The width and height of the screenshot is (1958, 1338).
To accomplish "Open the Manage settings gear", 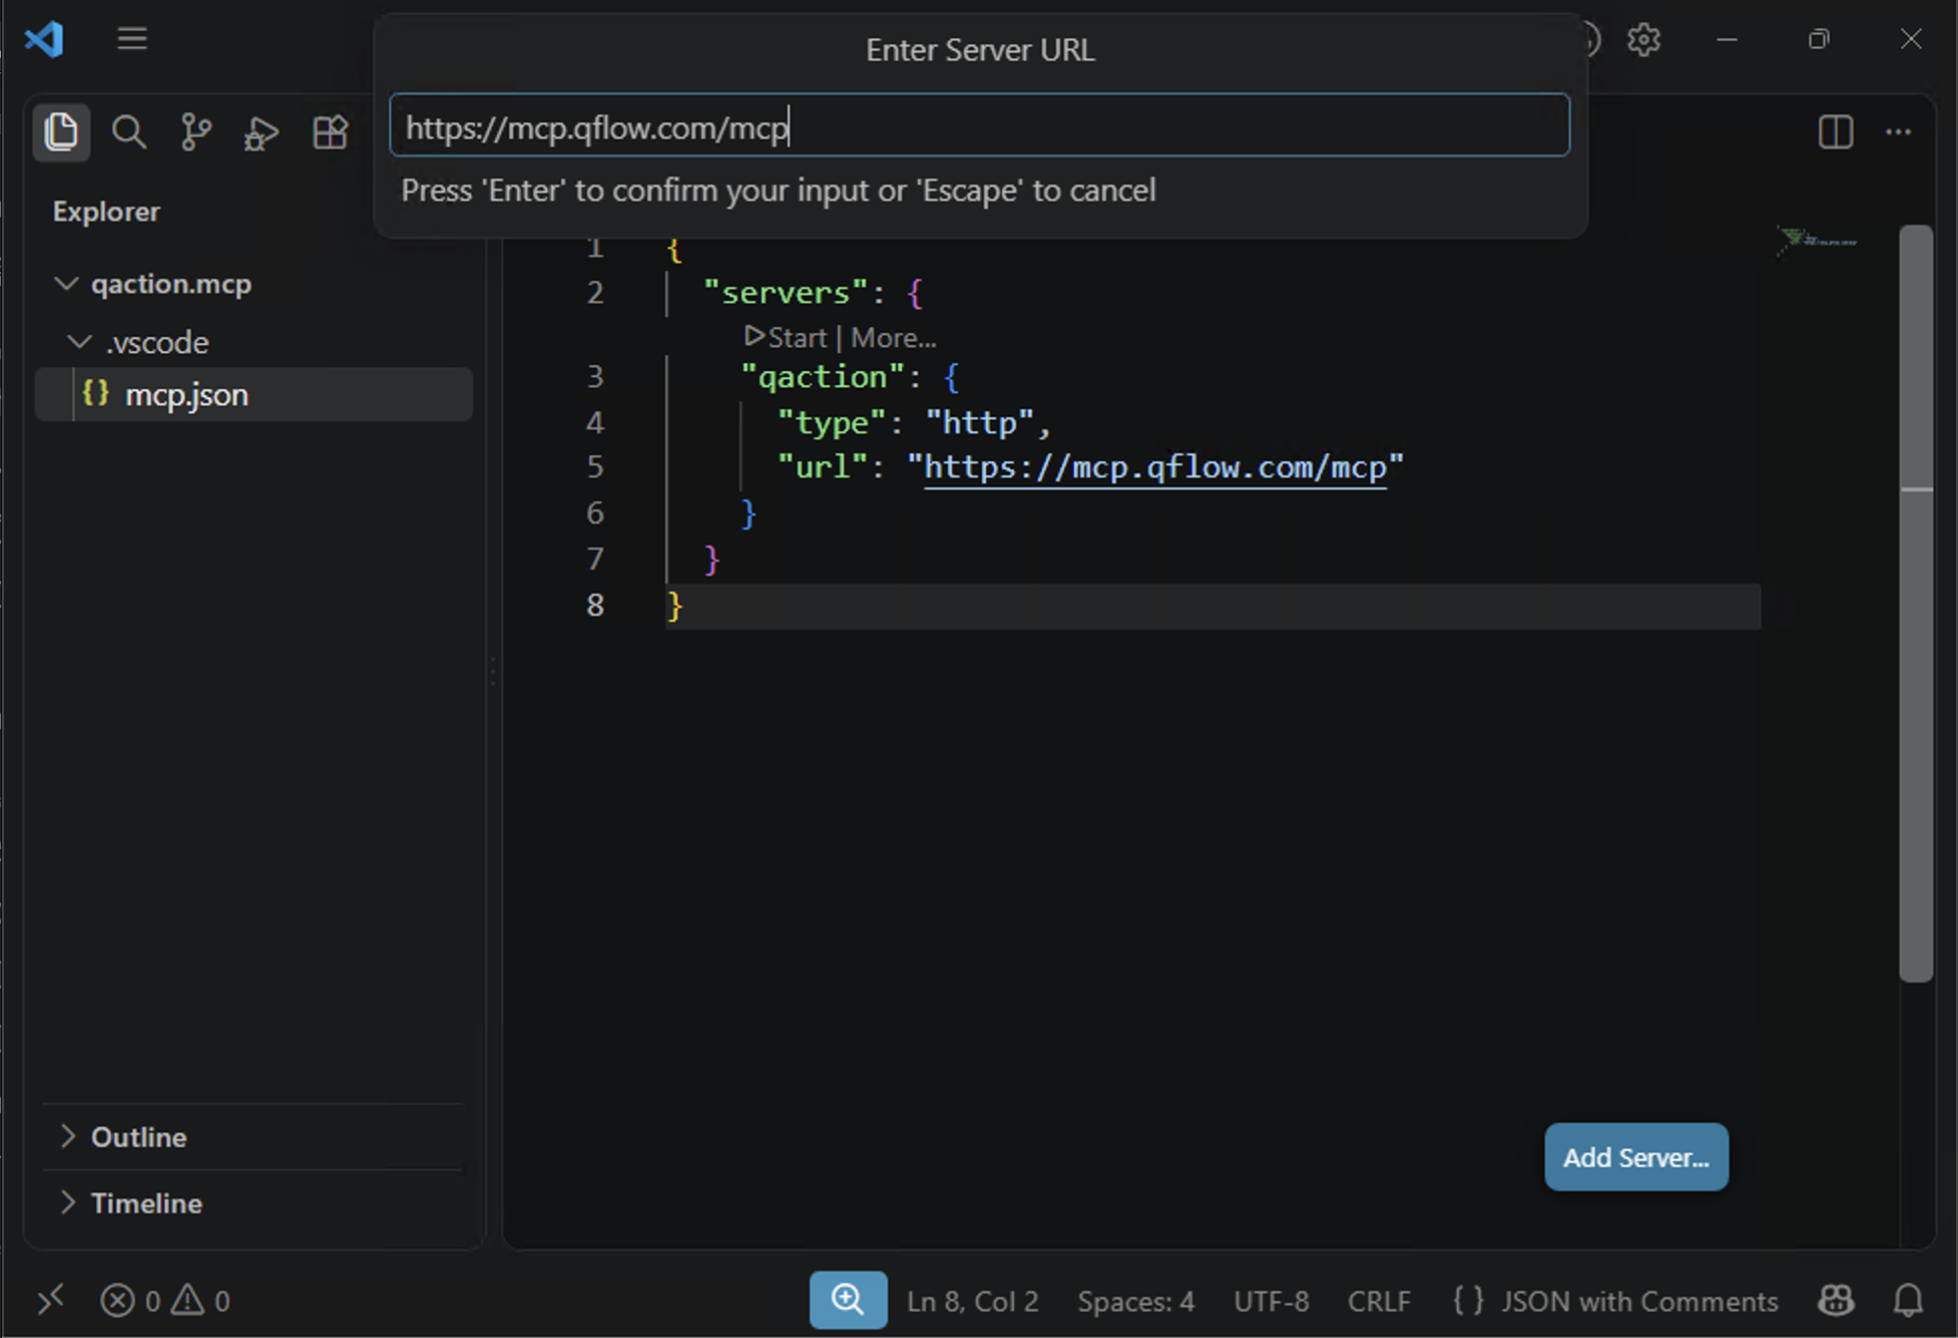I will point(1644,40).
